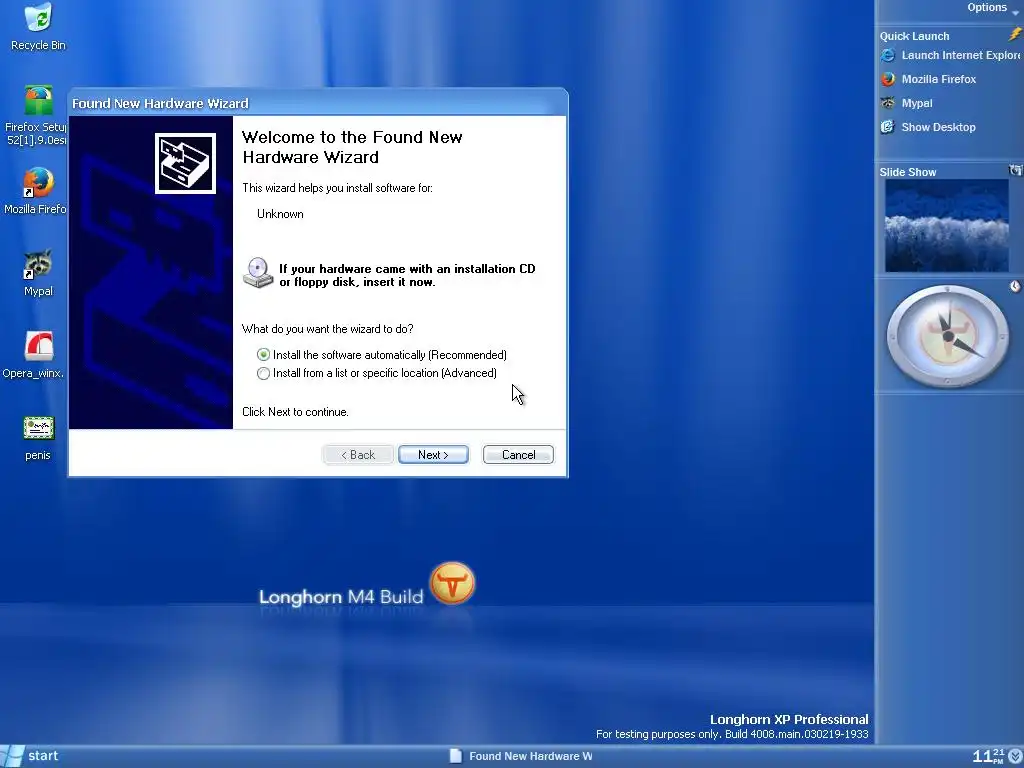Screen dimensions: 1024x768
Task: Click the Windows flag icon on the start button
Action: tap(12, 756)
